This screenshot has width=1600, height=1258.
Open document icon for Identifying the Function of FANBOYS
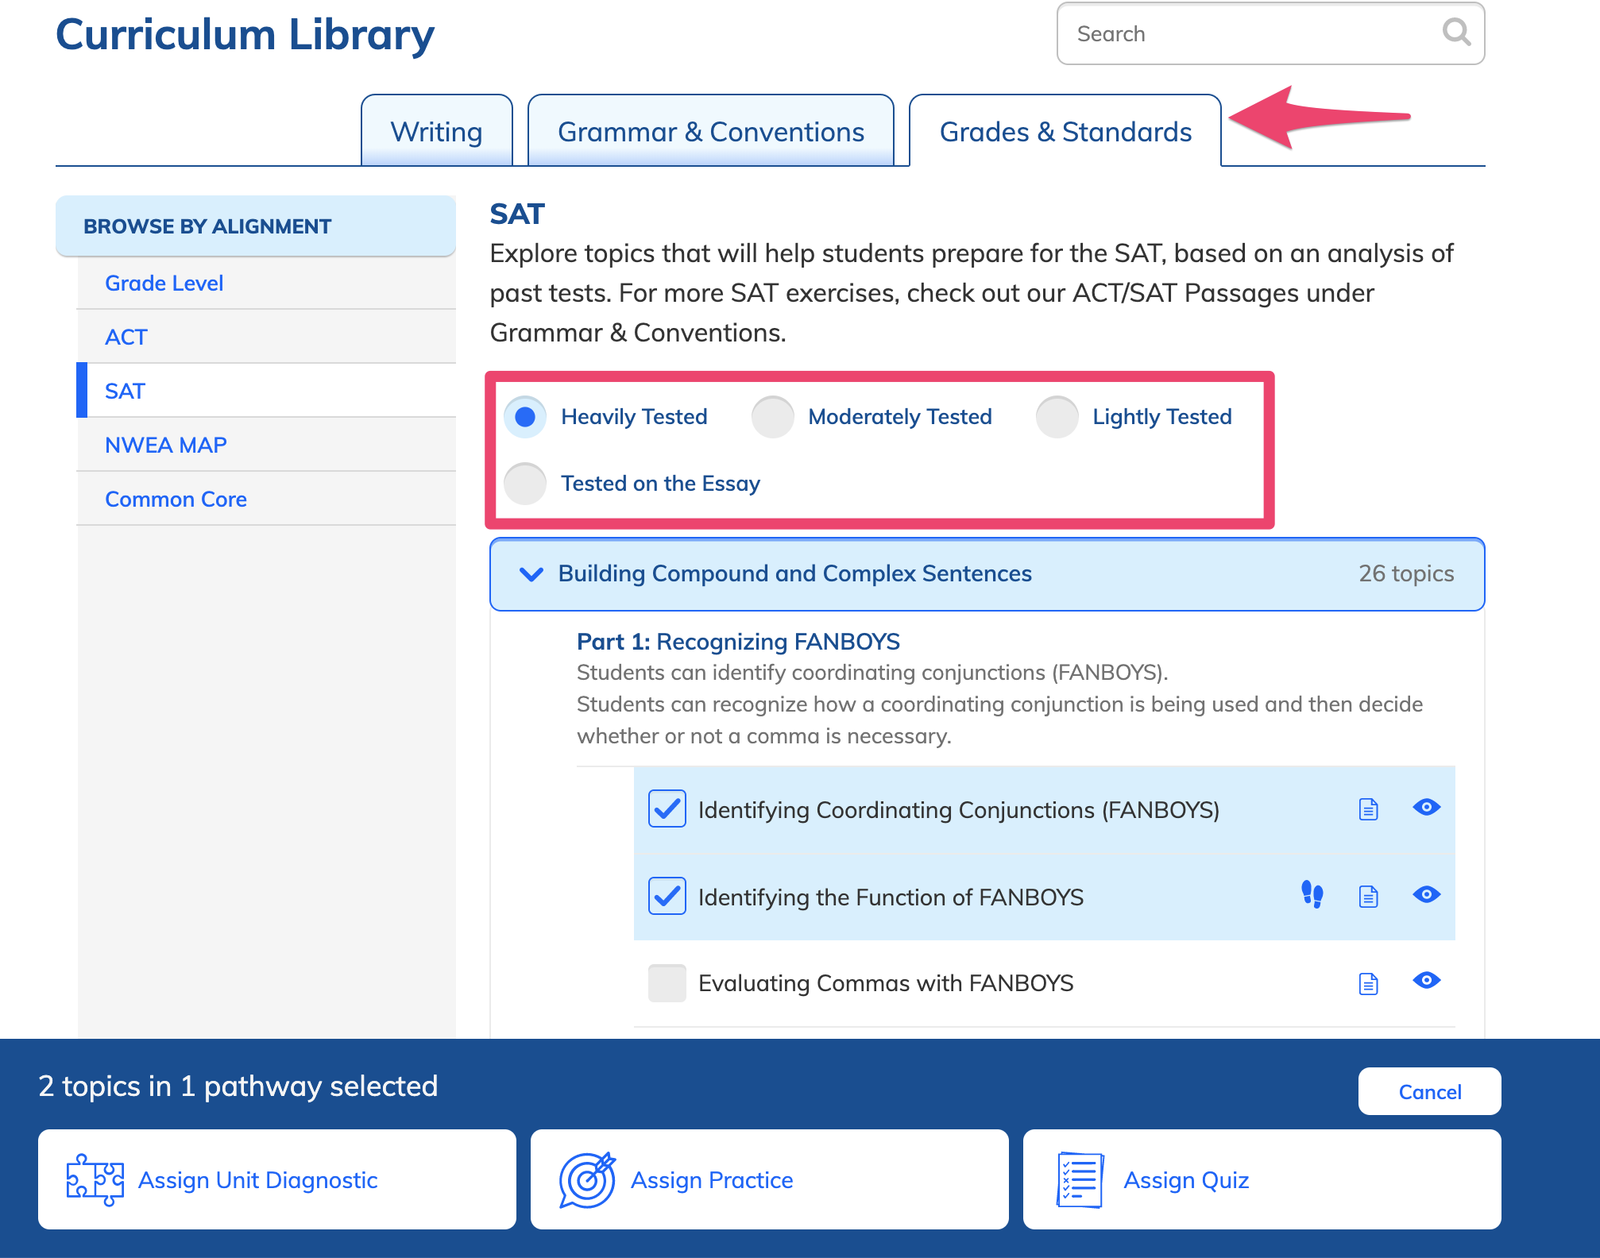[x=1368, y=896]
